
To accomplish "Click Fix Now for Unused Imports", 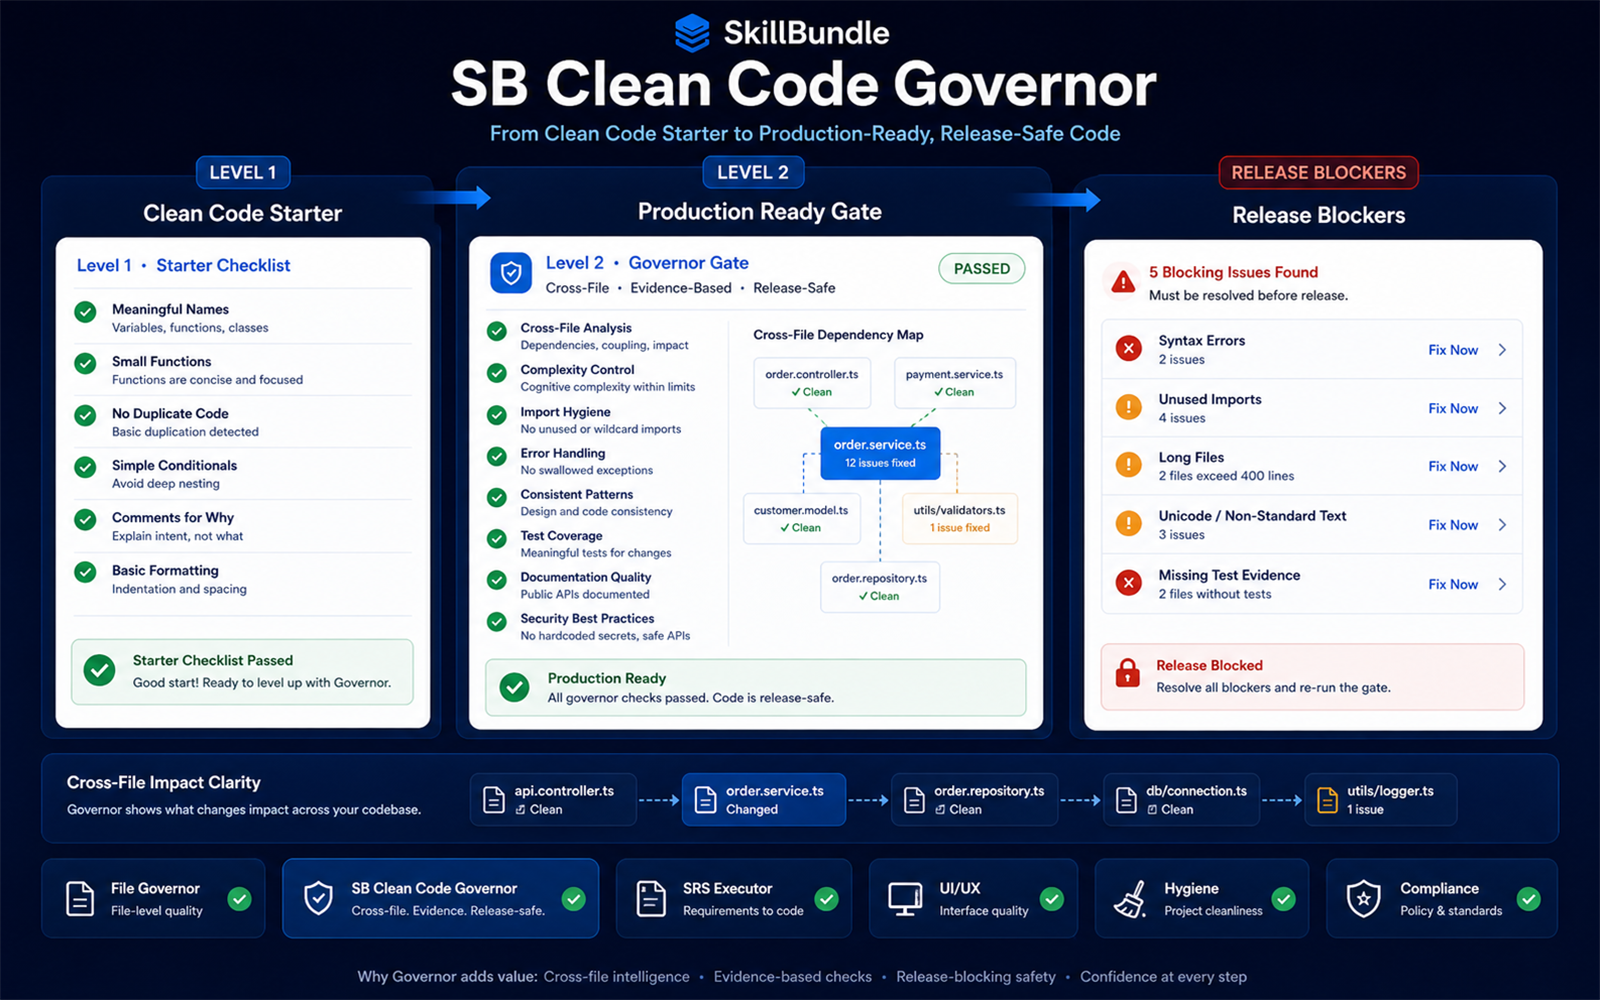I will (x=1453, y=408).
